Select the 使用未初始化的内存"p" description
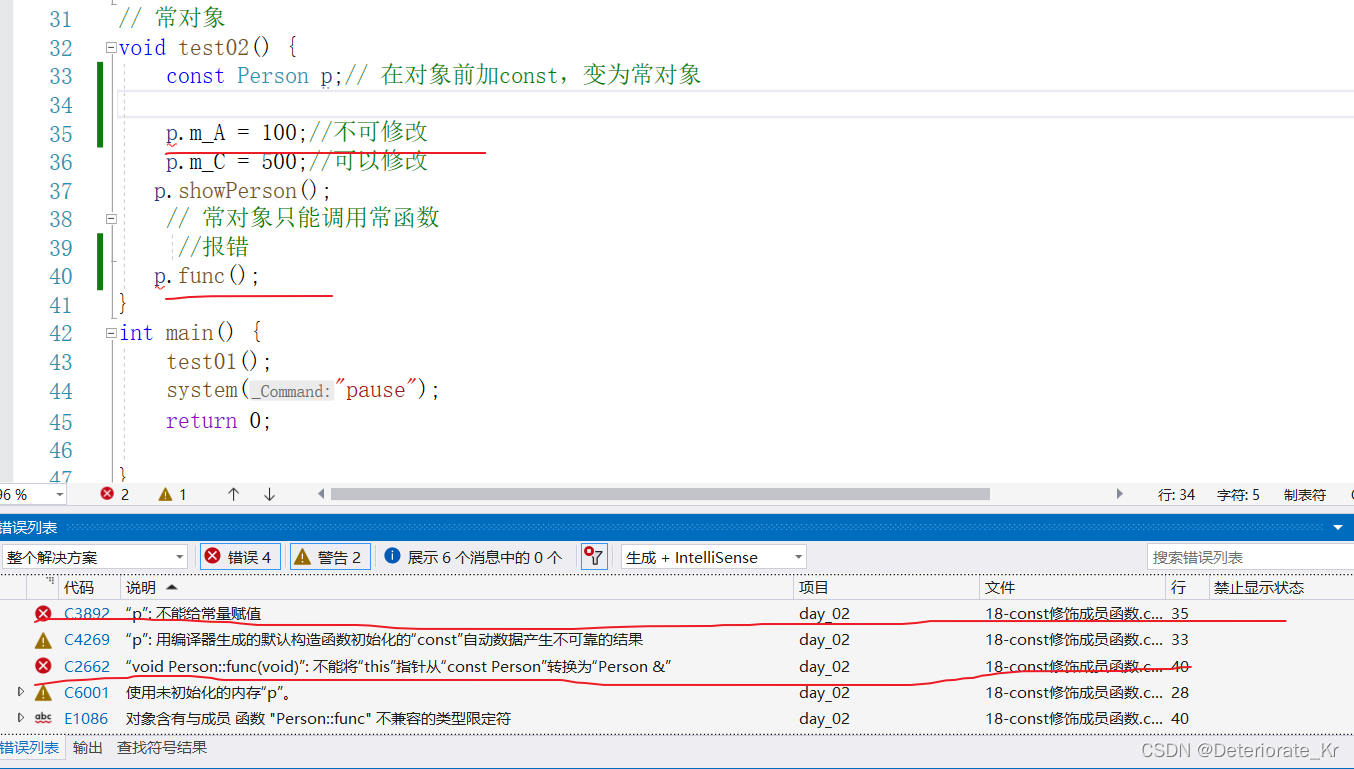 coord(208,692)
